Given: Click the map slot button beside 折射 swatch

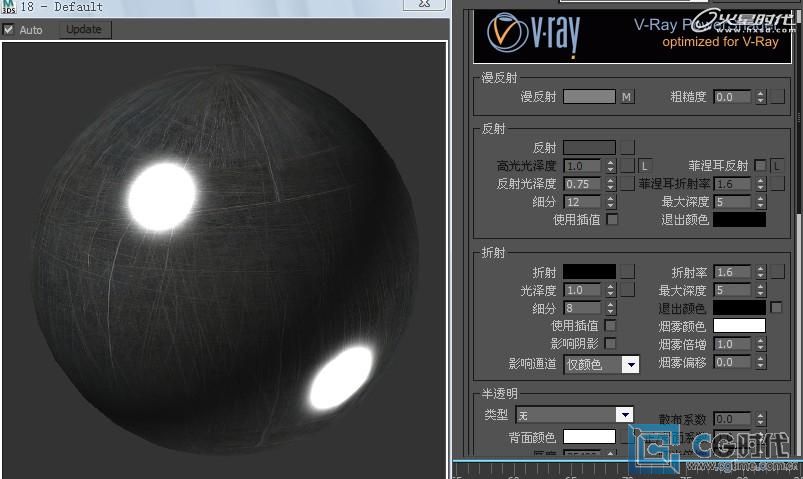Looking at the screenshot, I should coord(627,272).
